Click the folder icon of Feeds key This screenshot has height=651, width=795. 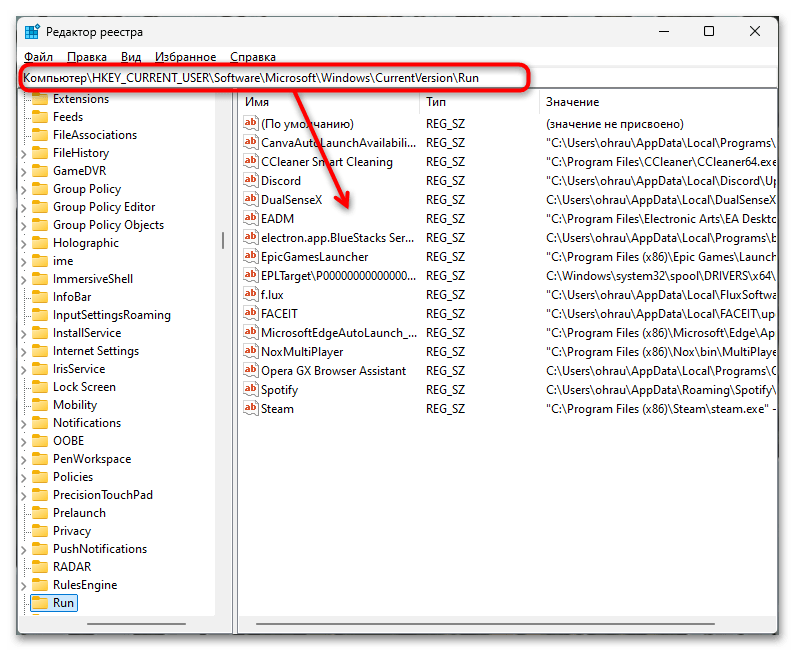[40, 117]
